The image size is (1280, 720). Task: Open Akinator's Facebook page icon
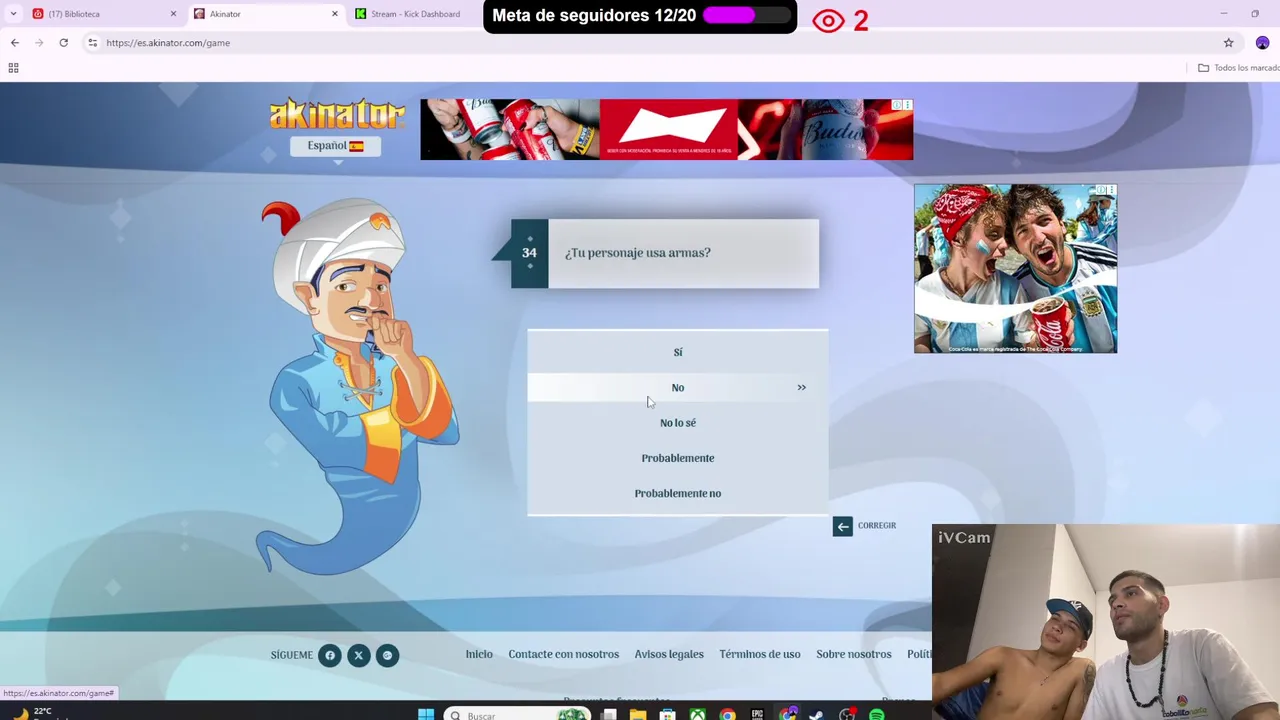[x=329, y=656]
